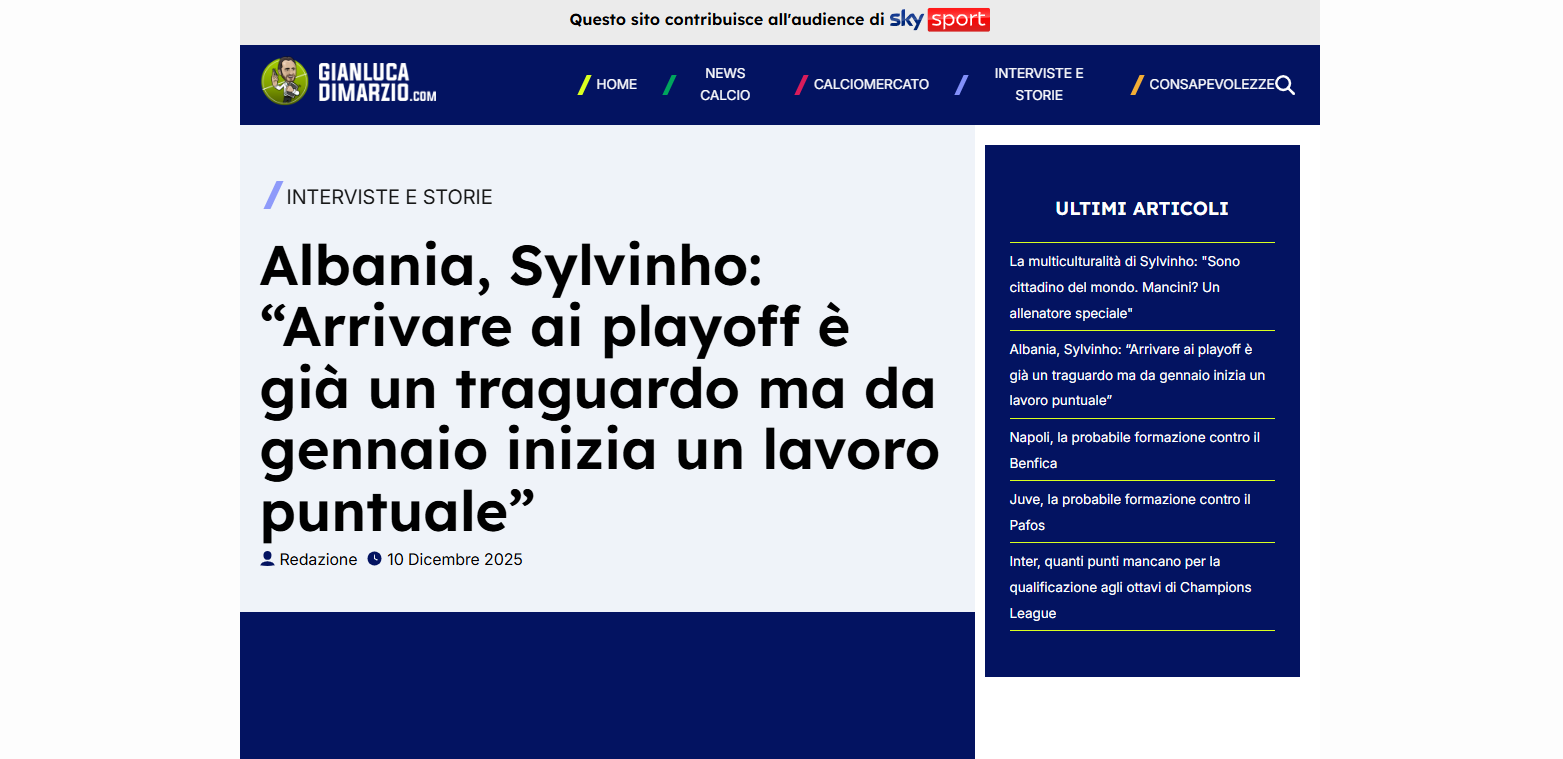This screenshot has width=1563, height=759.
Task: Click the person icon next to Redazione
Action: [267, 558]
